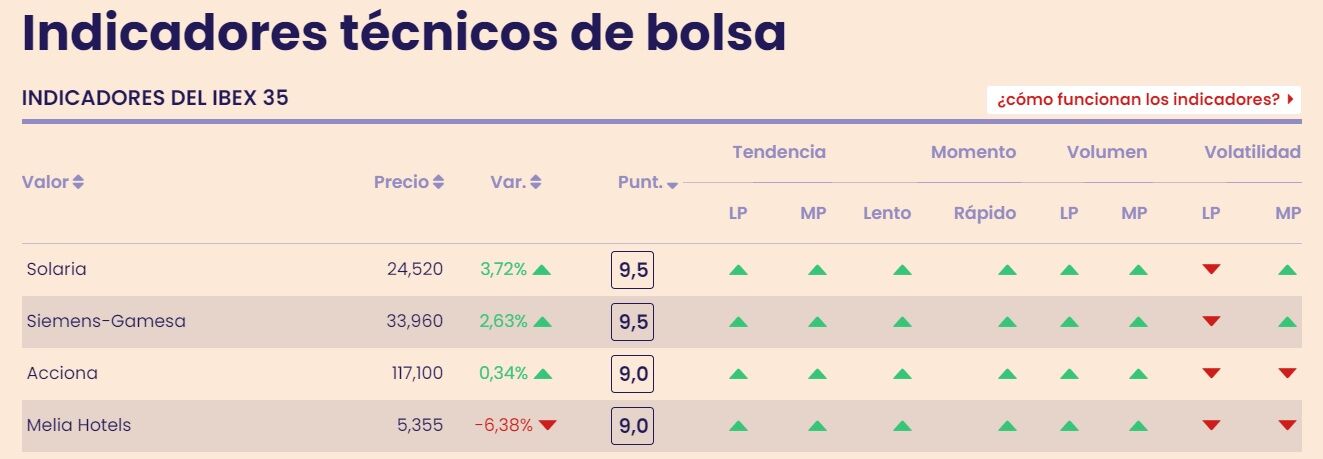Viewport: 1323px width, 459px height.
Task: Click the Volatilidad column group header
Action: point(1252,152)
